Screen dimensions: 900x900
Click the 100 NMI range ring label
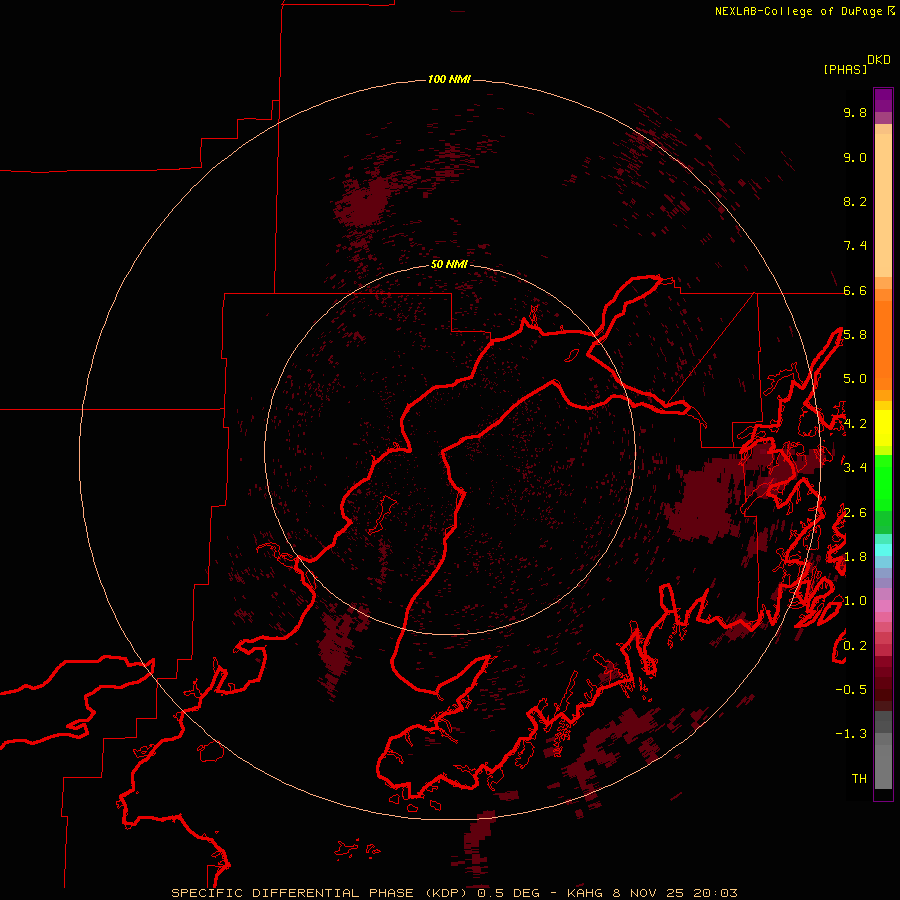point(449,79)
